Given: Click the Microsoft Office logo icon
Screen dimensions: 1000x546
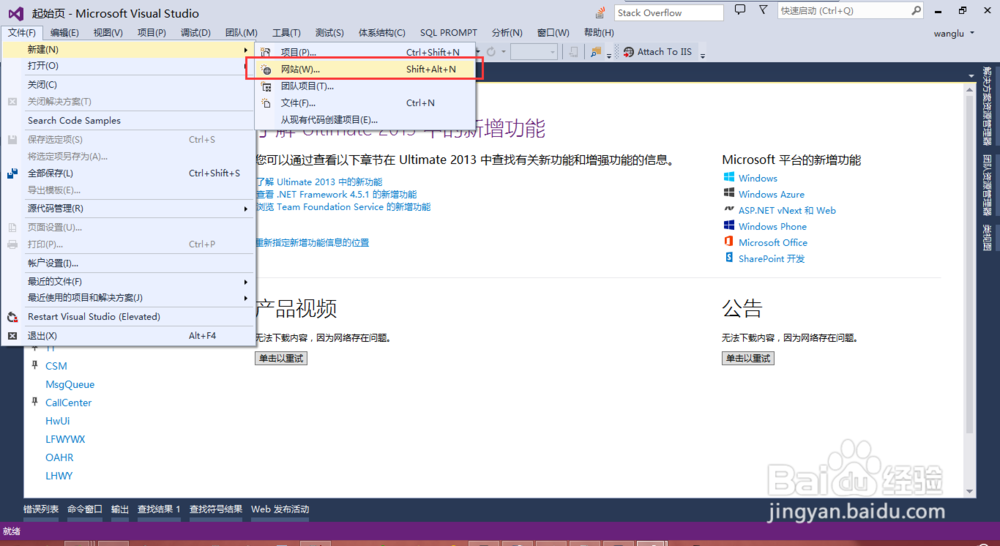Looking at the screenshot, I should pyautogui.click(x=728, y=241).
